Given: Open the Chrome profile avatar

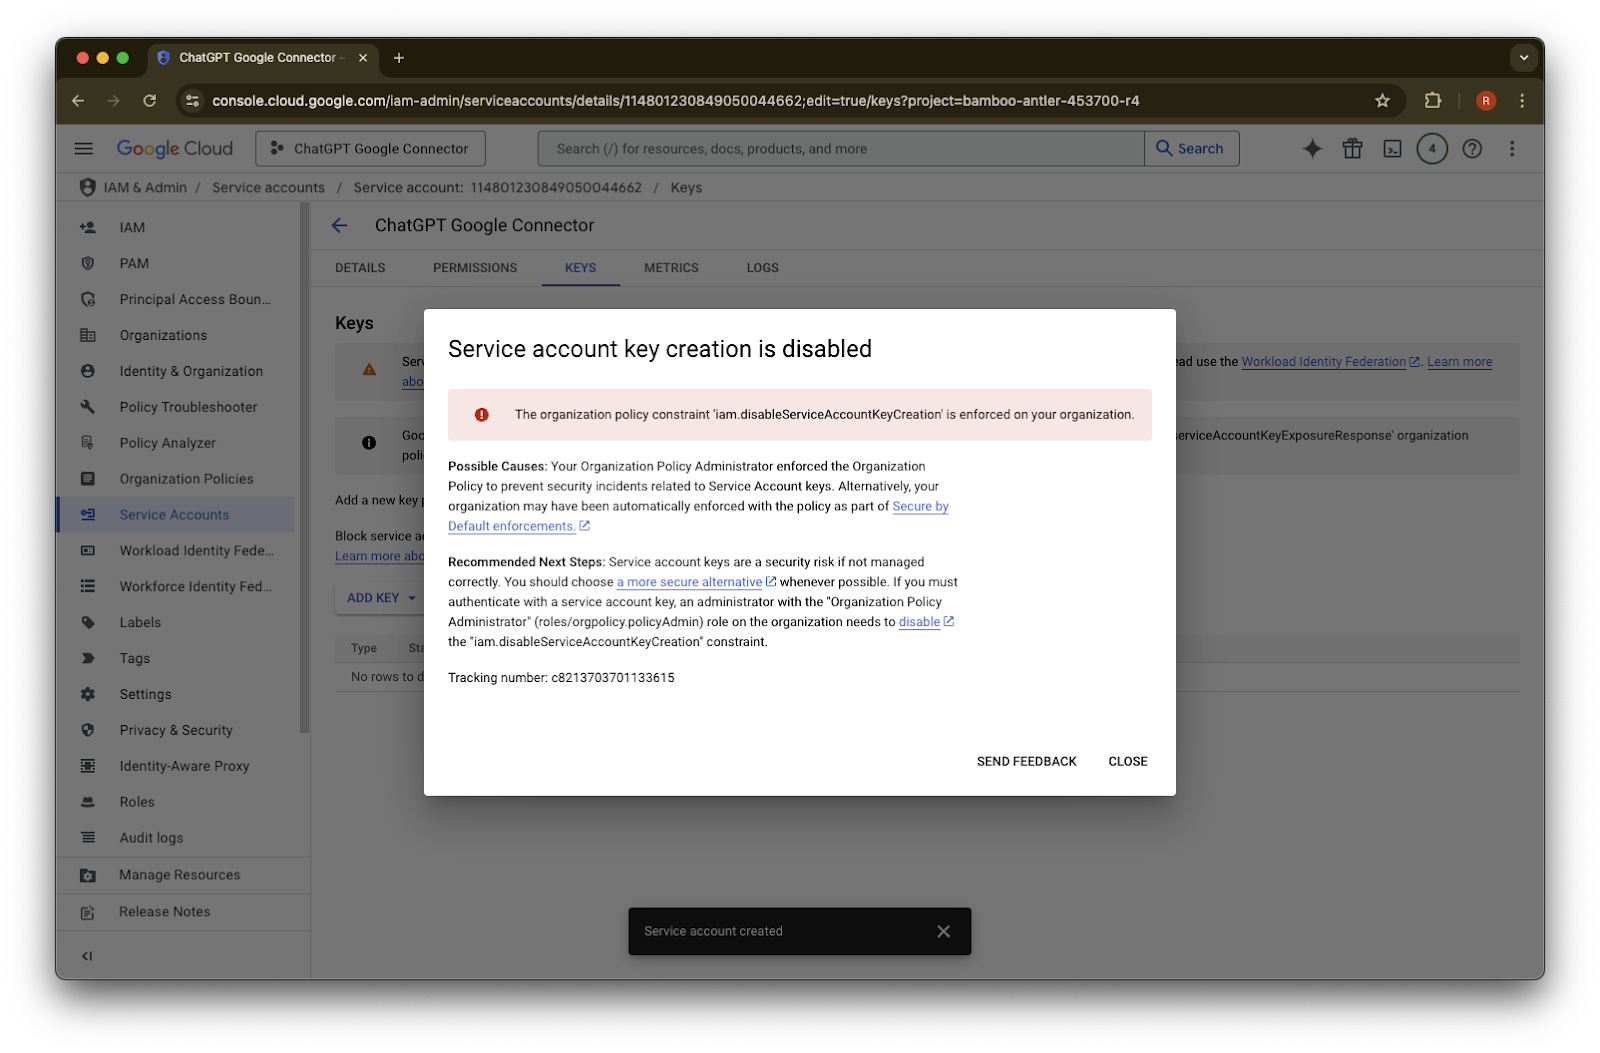Looking at the screenshot, I should pos(1486,101).
